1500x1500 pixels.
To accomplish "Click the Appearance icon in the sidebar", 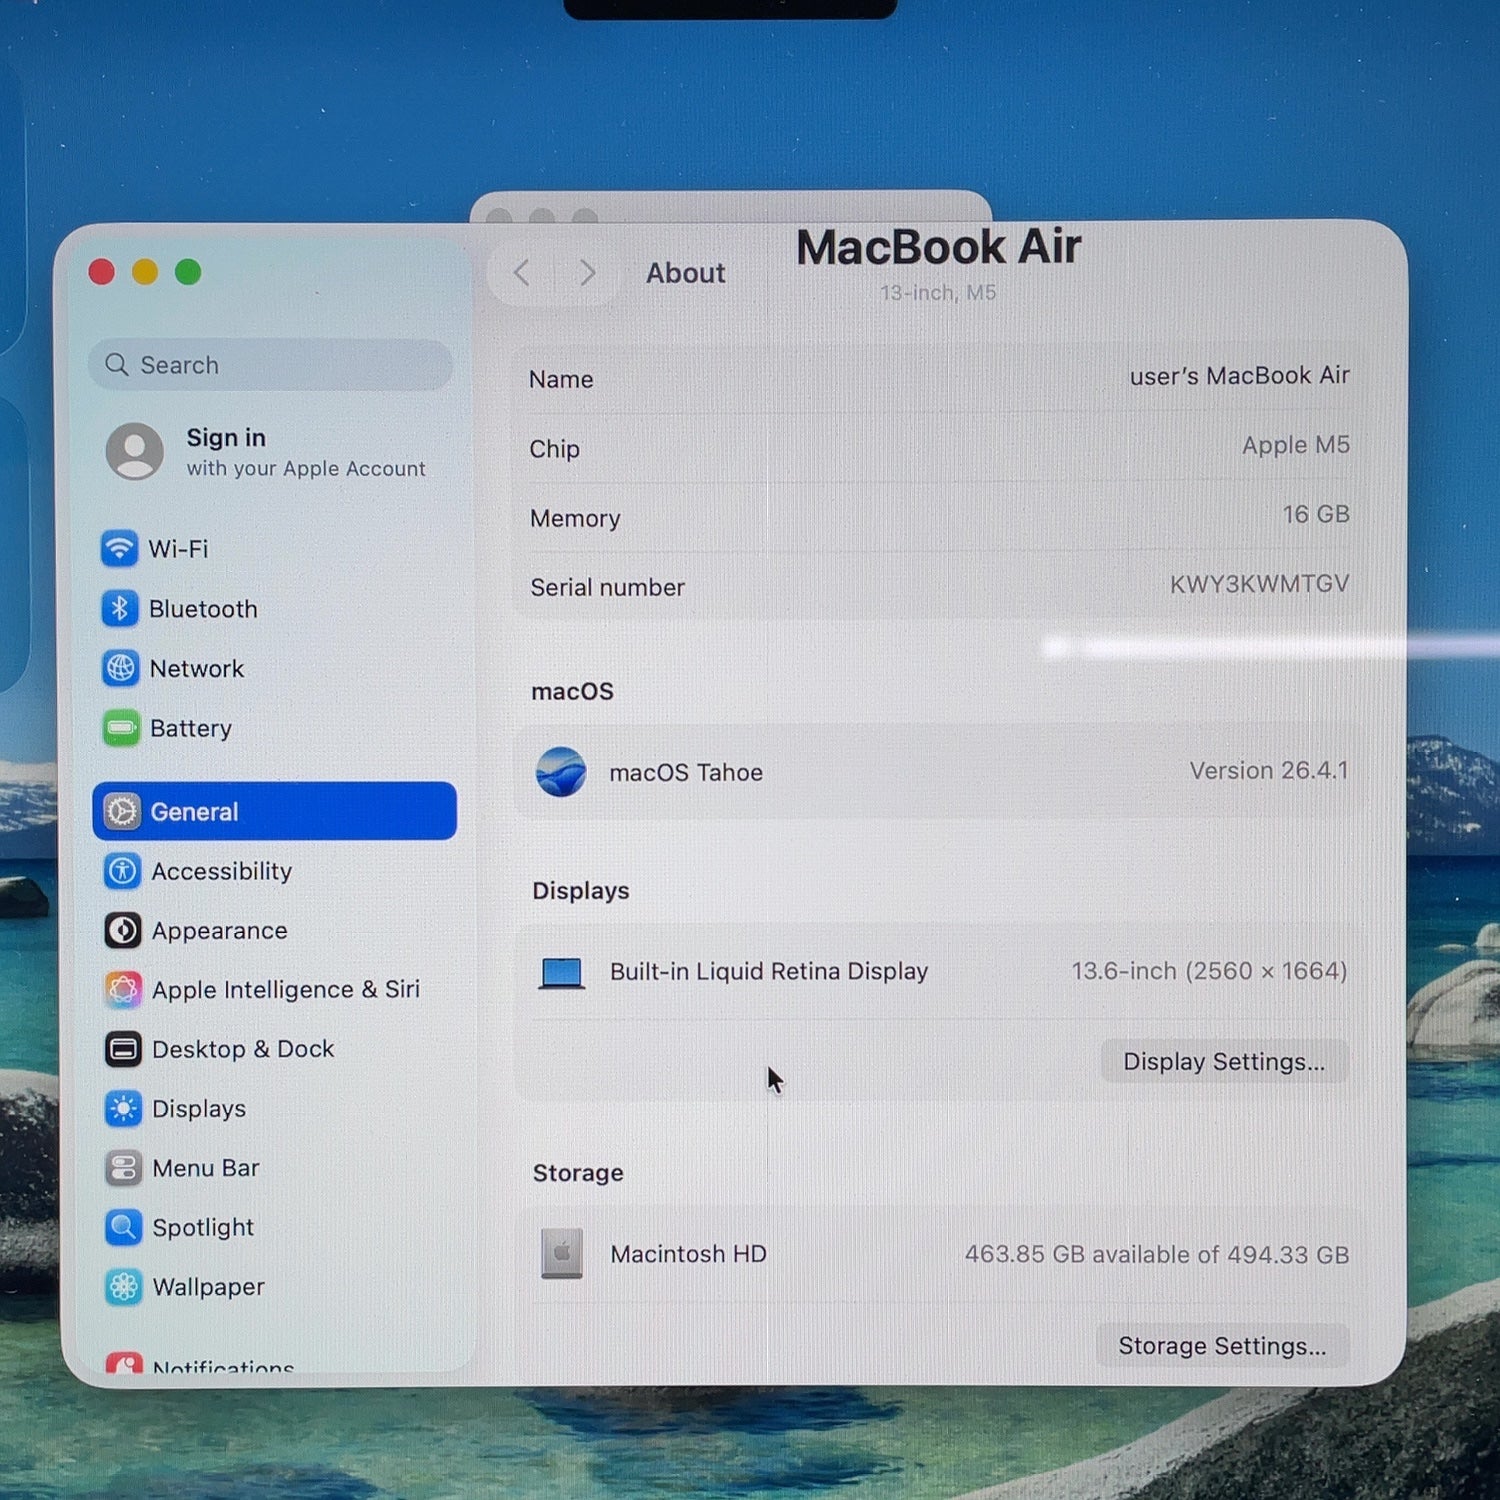I will [x=123, y=930].
